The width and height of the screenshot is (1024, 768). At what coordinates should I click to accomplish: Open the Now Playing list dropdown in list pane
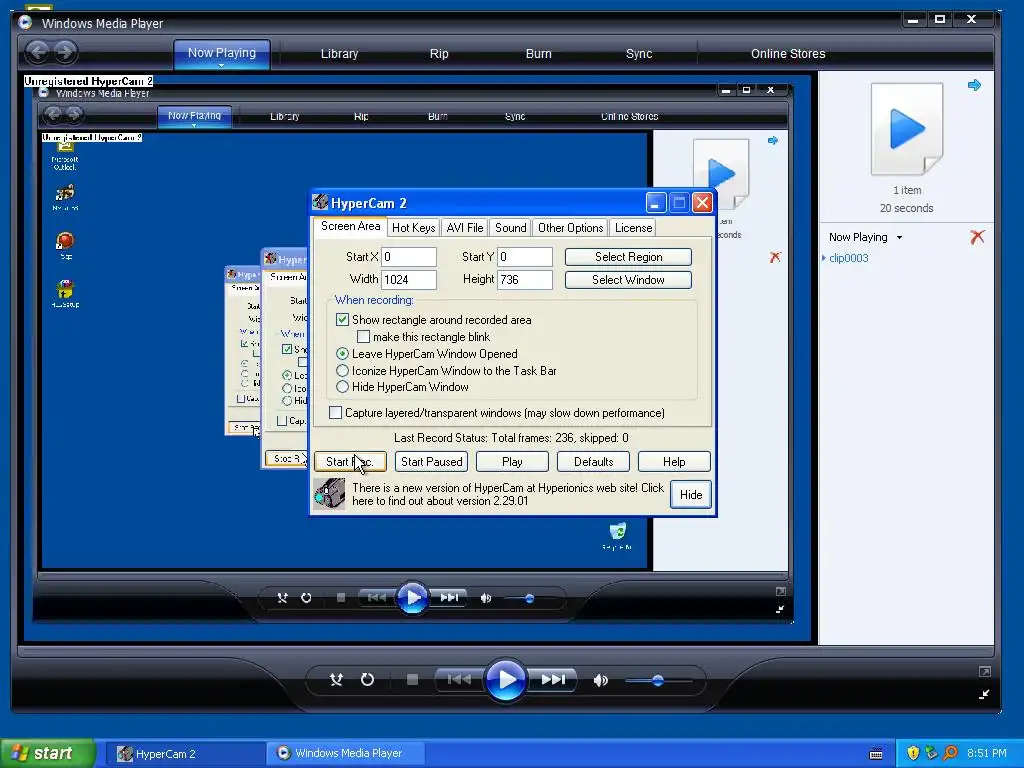point(899,237)
